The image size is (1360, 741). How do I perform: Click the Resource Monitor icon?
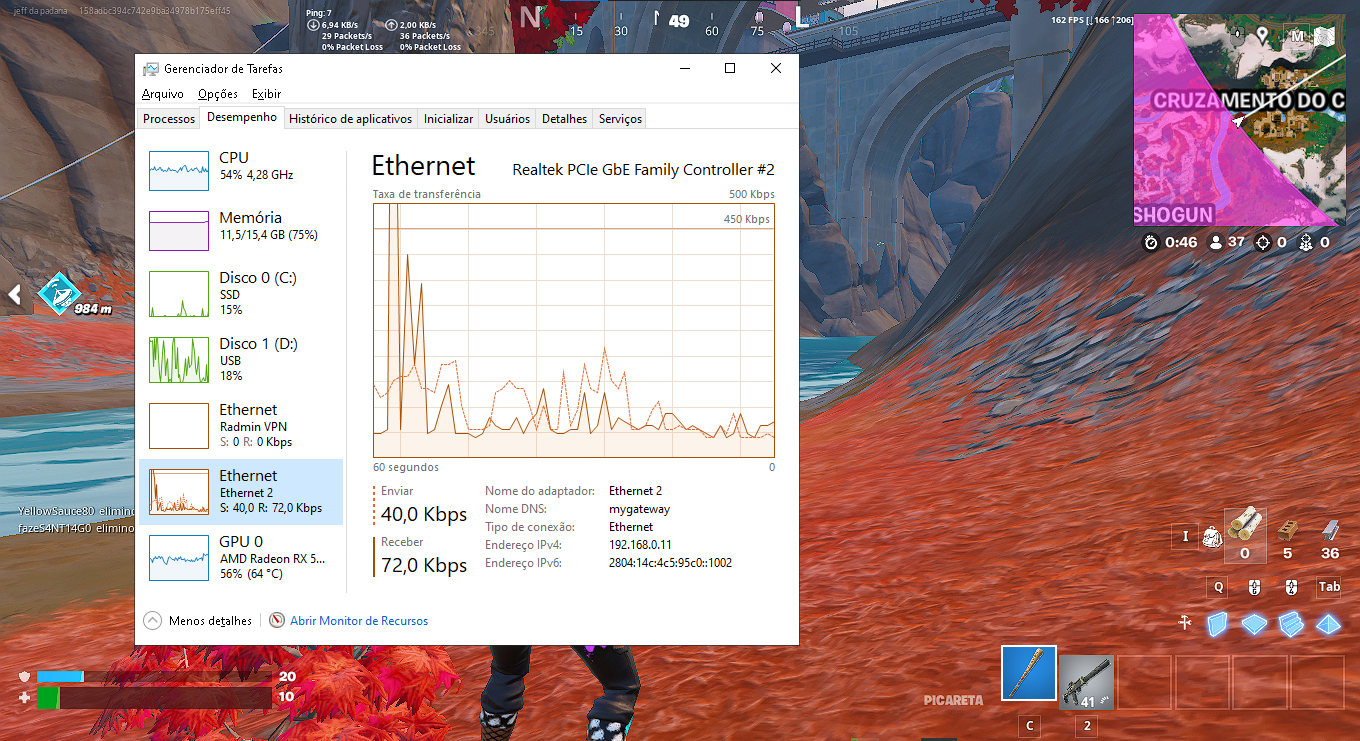[x=277, y=620]
